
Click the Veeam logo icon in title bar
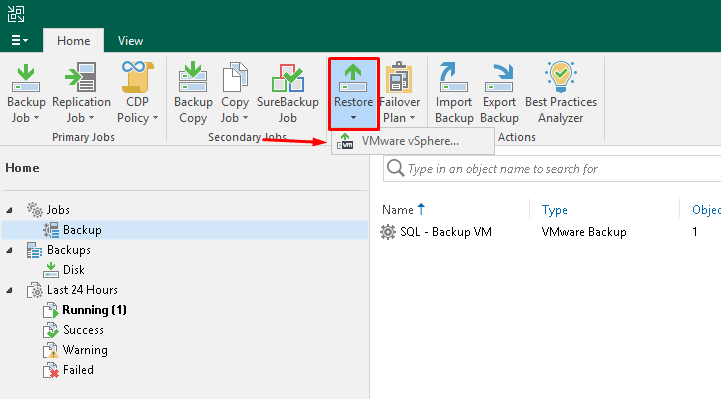16,14
